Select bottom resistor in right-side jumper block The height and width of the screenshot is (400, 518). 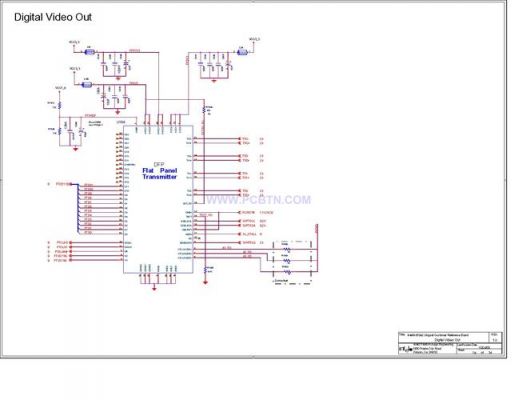point(286,272)
